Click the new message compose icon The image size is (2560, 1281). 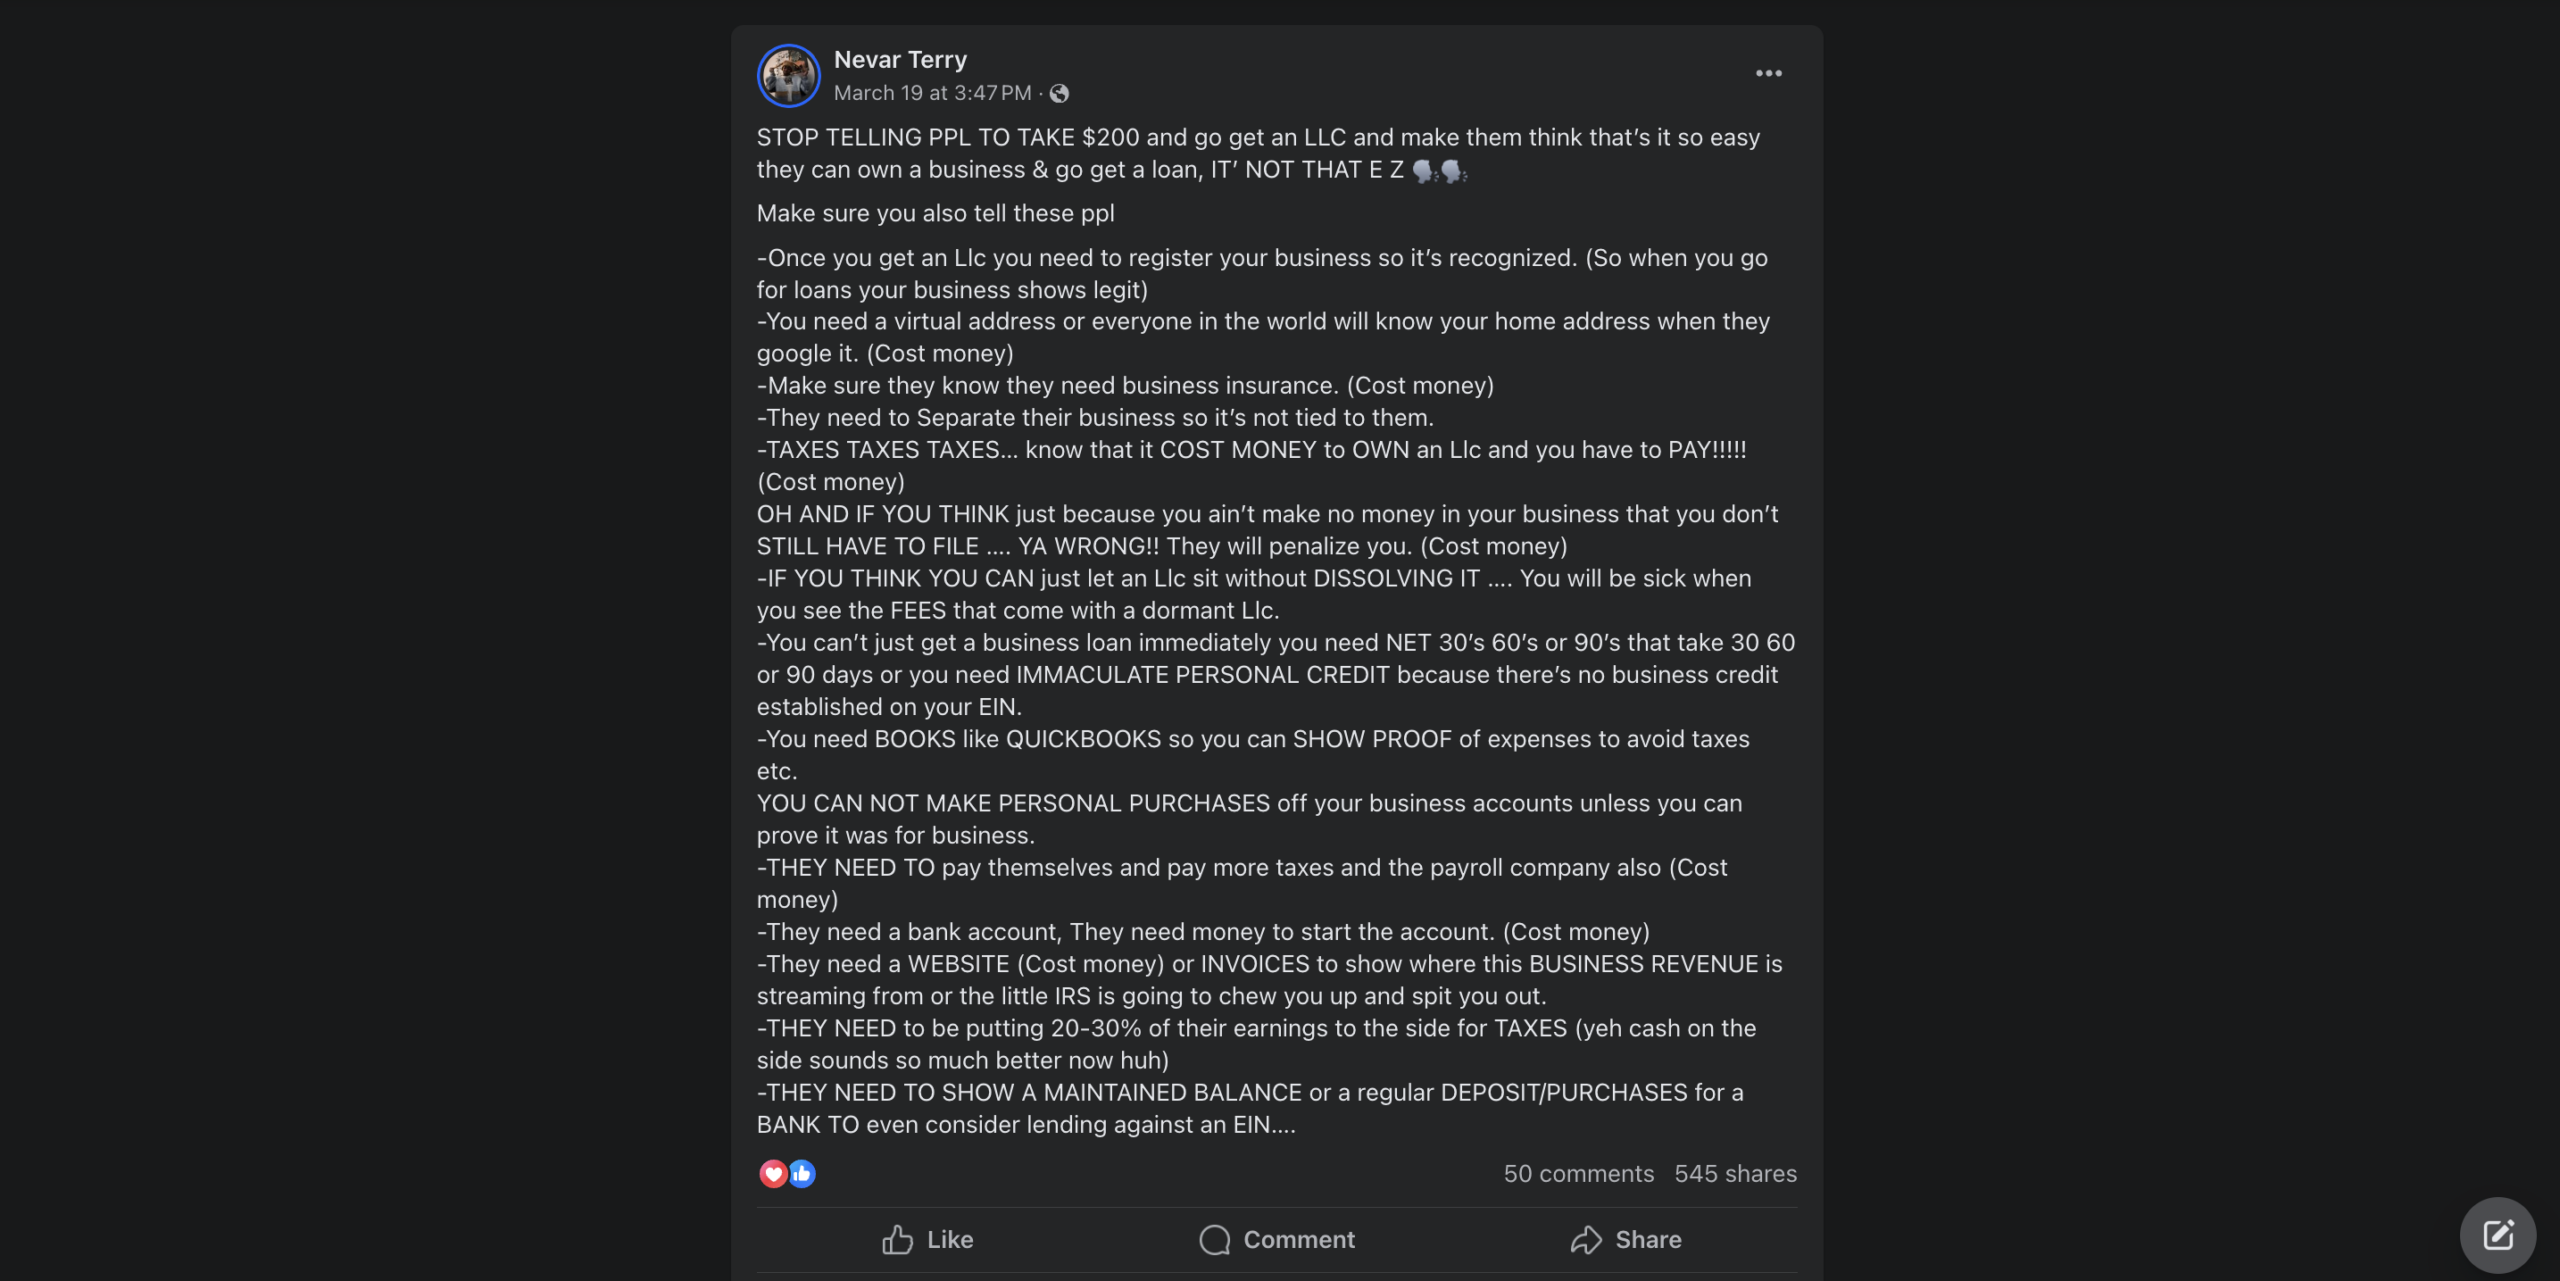(2497, 1235)
